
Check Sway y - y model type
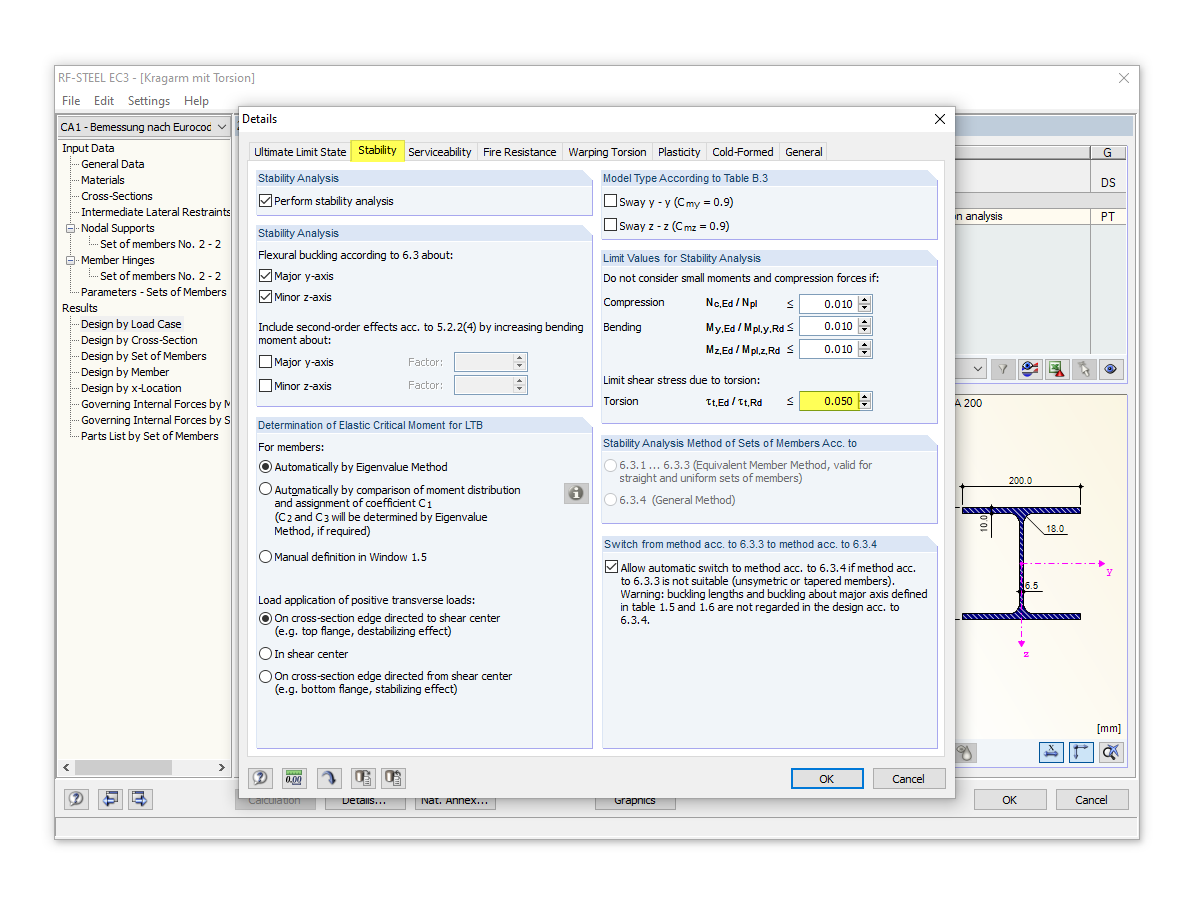(x=611, y=201)
